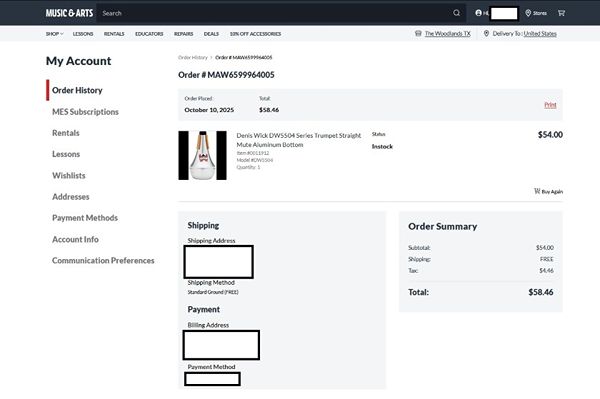Click the Order # MAW6599964005 heading
The image size is (600, 399).
(x=226, y=75)
